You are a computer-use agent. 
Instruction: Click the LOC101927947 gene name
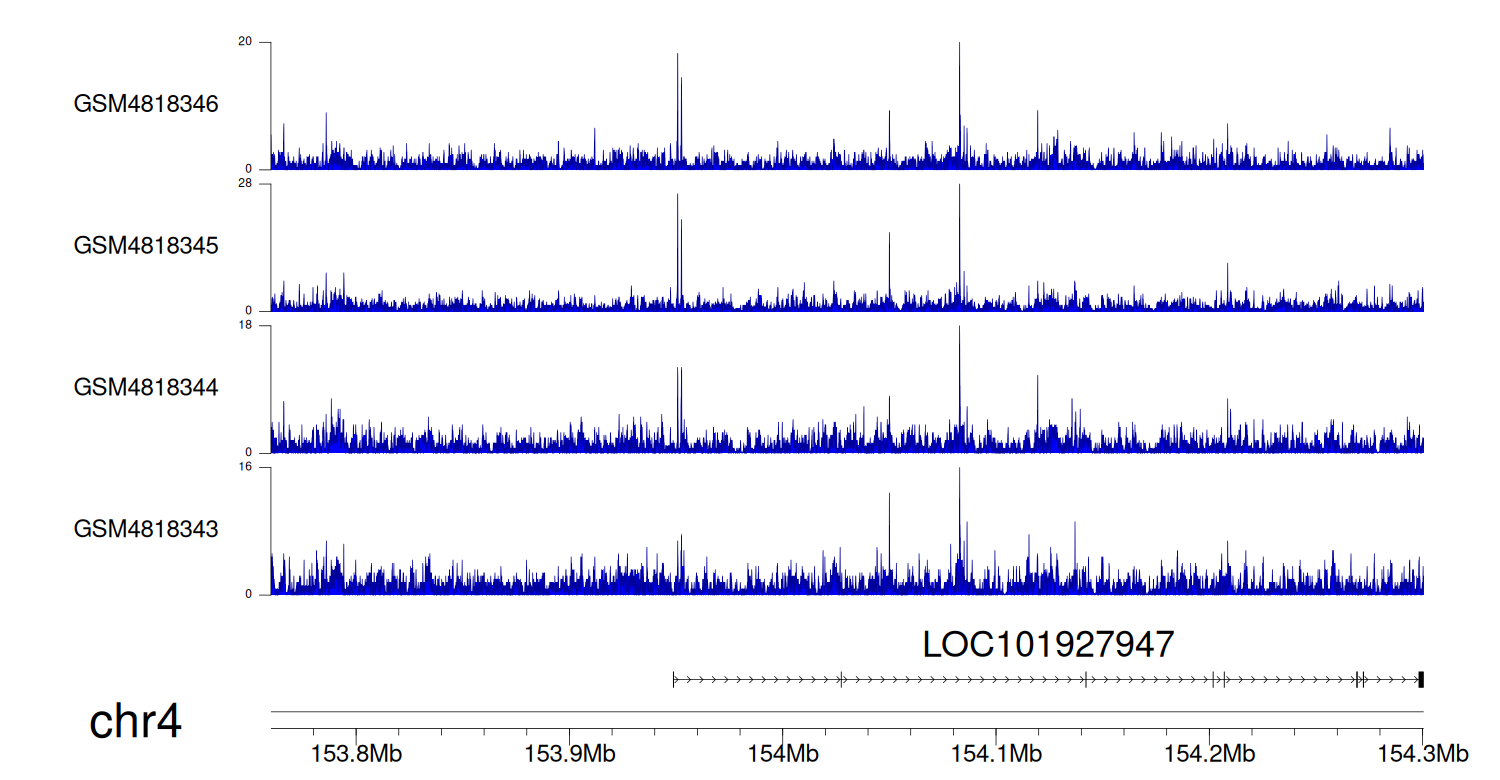1047,645
